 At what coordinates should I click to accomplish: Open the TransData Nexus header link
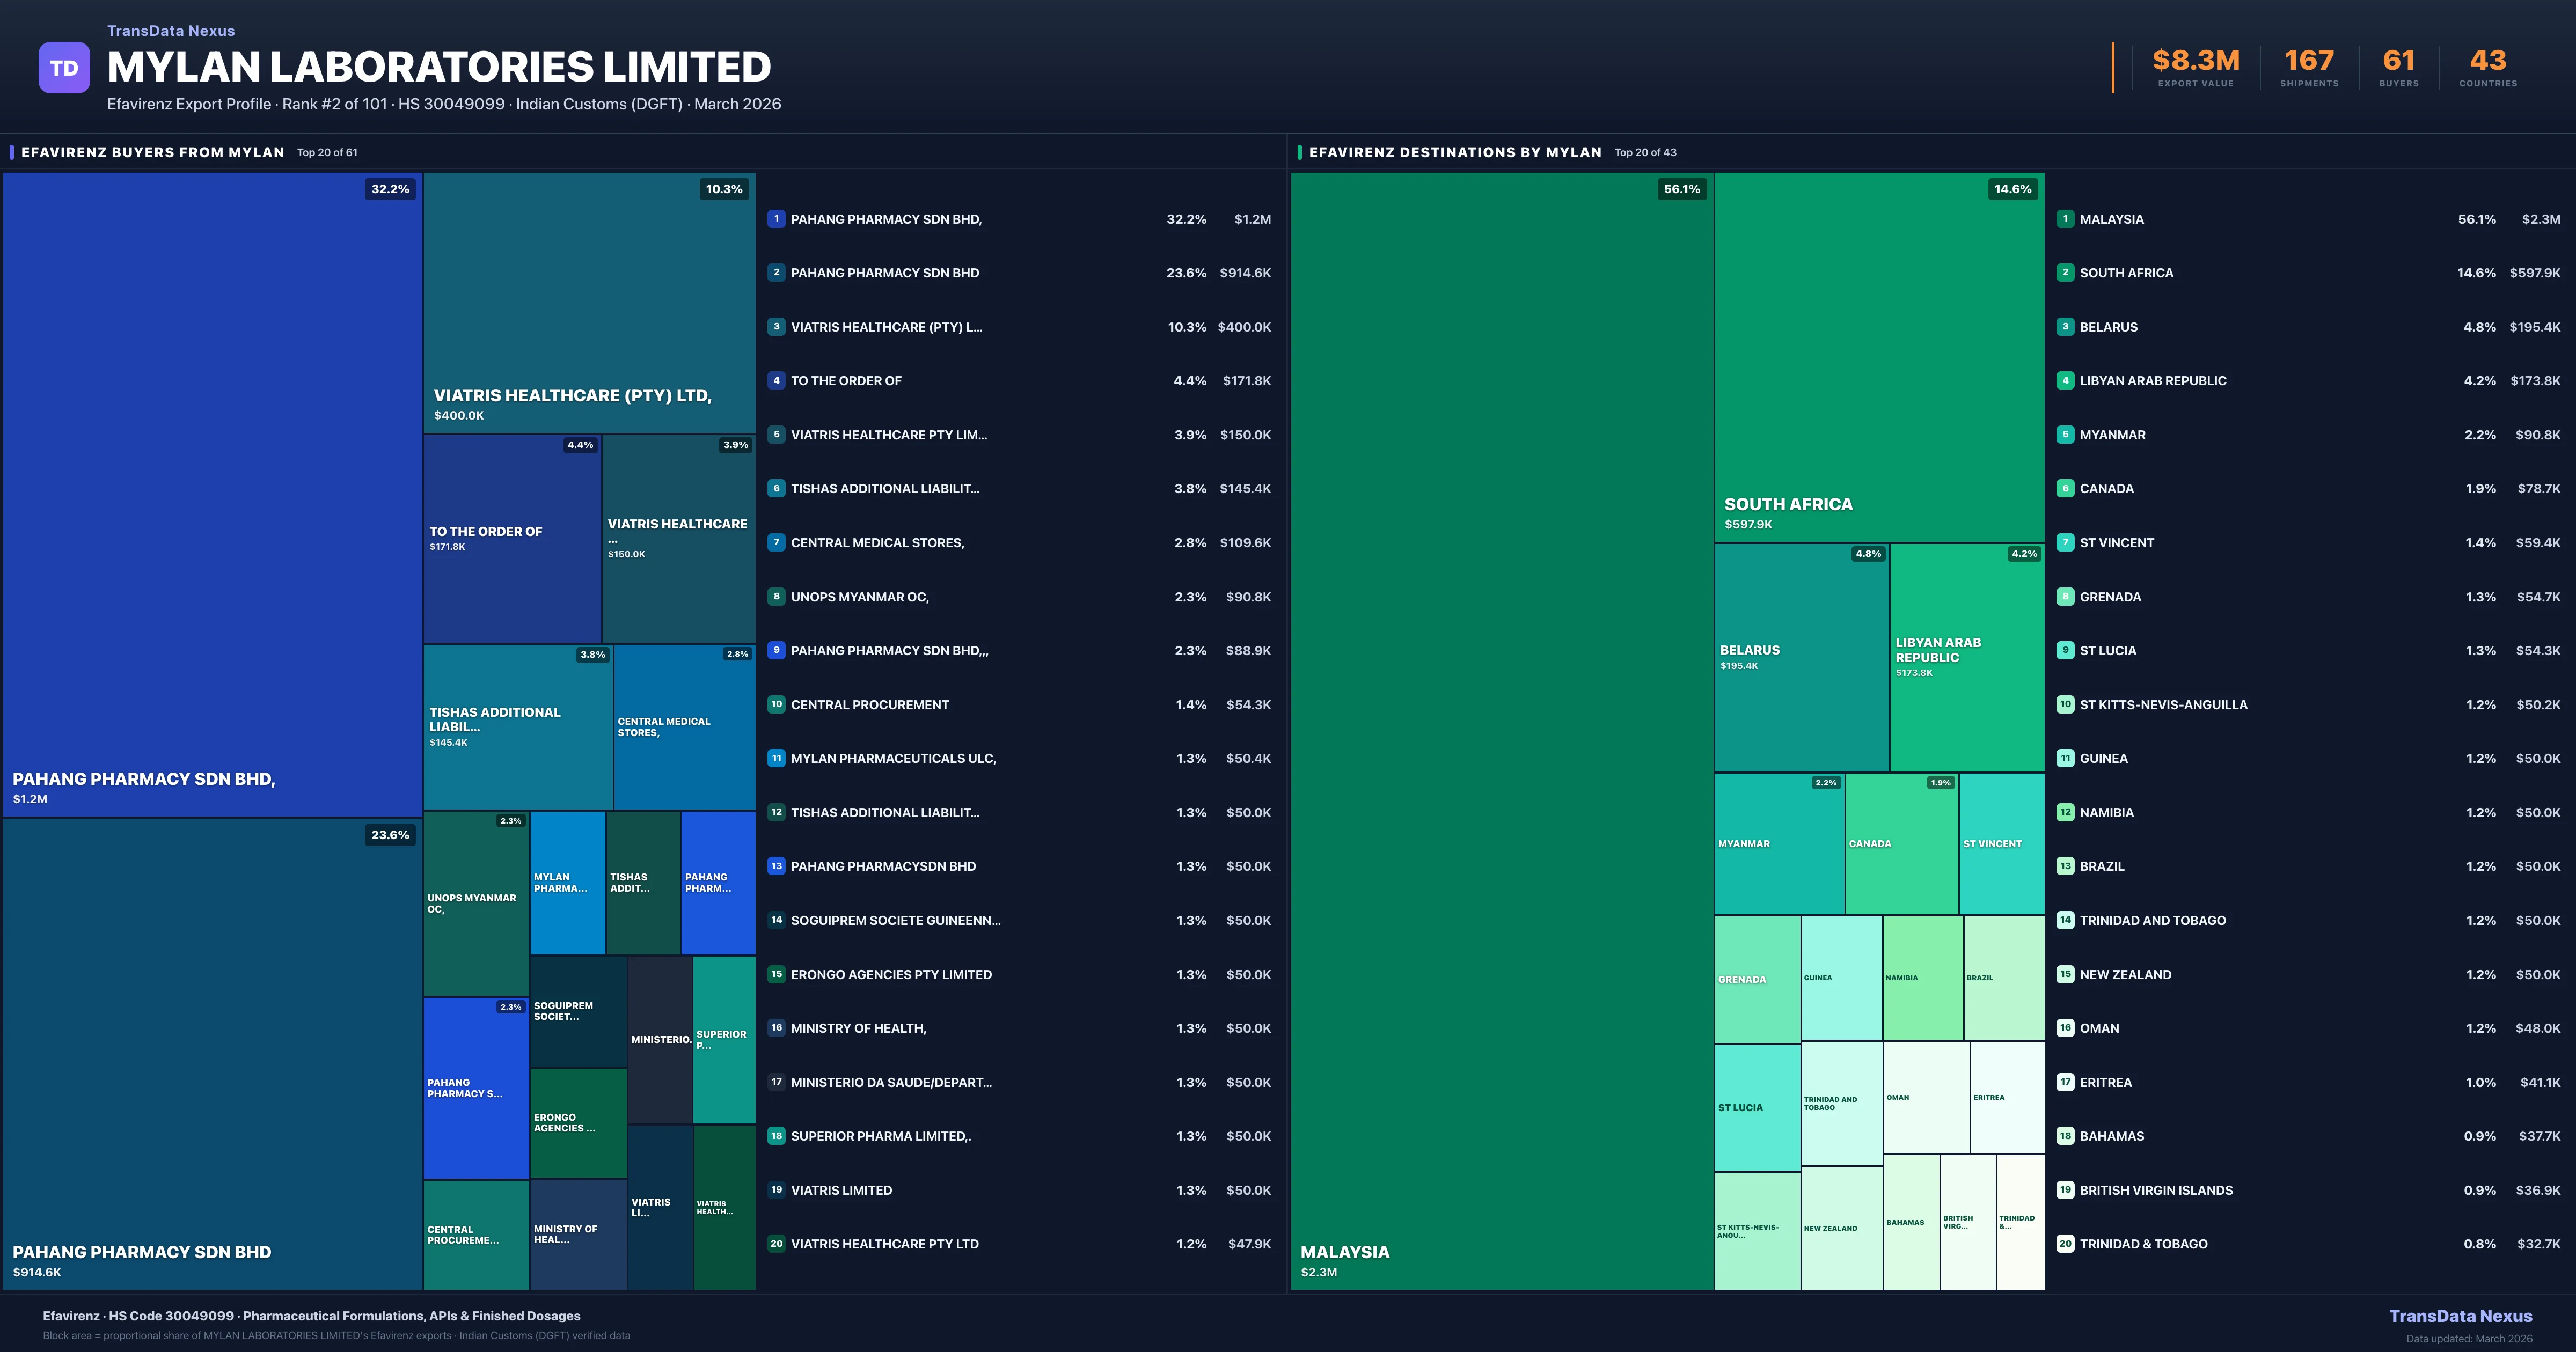[x=171, y=31]
